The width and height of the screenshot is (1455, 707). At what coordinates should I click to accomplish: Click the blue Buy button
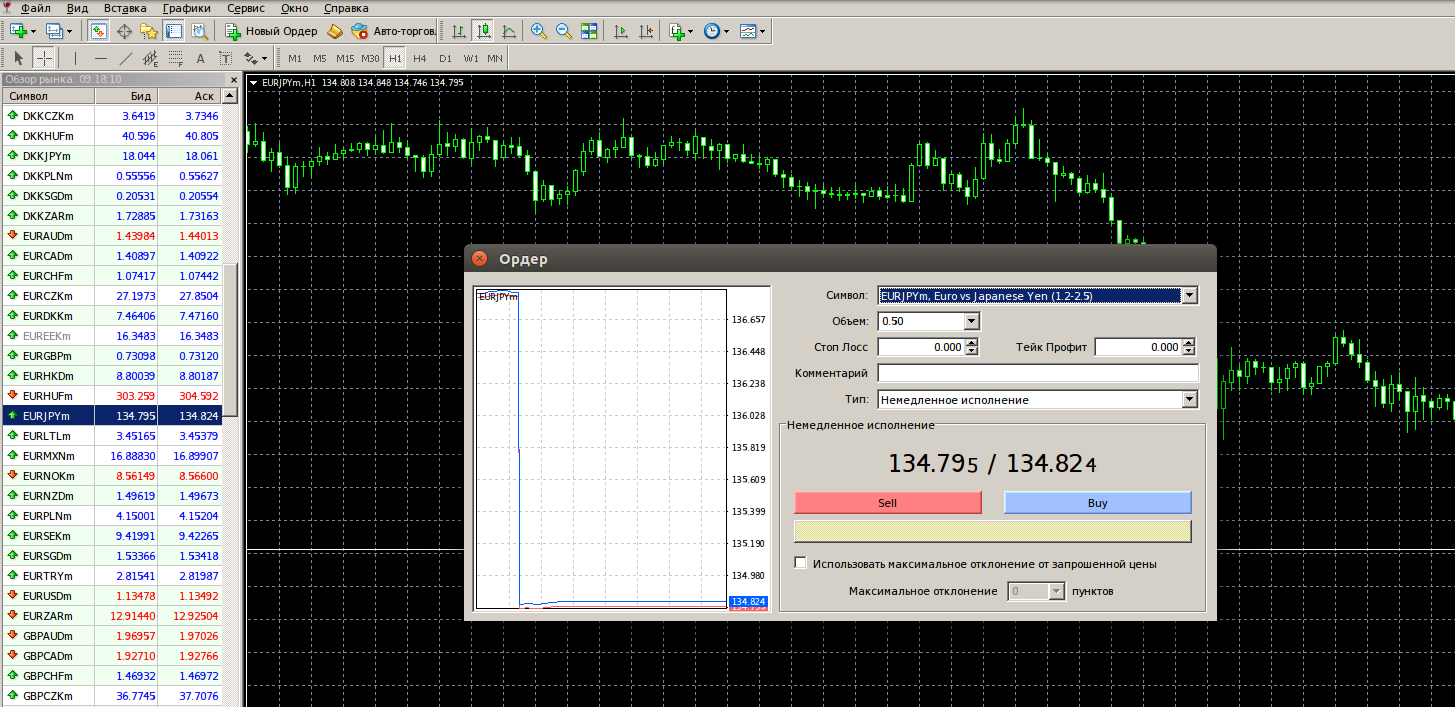[x=1098, y=502]
